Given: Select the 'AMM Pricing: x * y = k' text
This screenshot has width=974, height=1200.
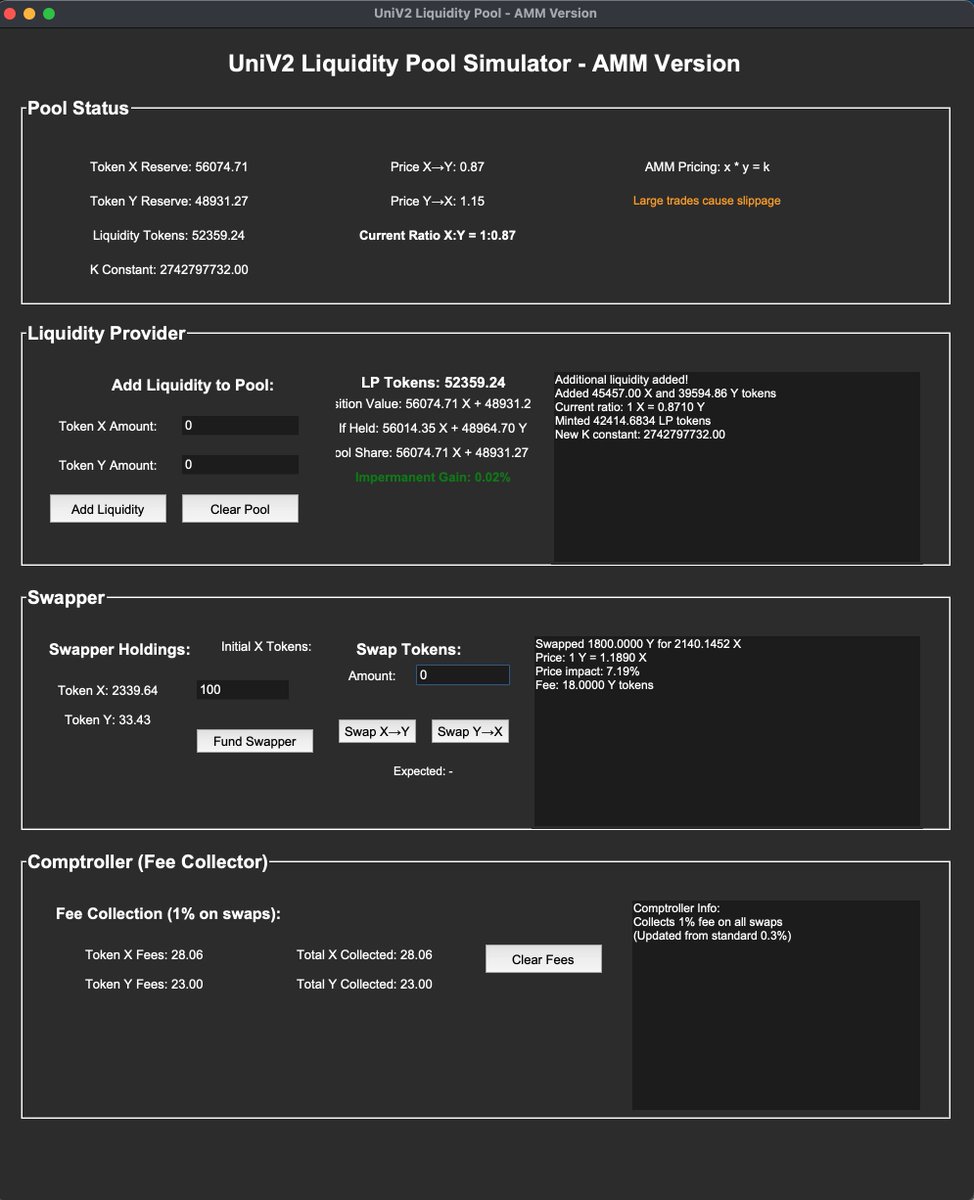Looking at the screenshot, I should [707, 167].
